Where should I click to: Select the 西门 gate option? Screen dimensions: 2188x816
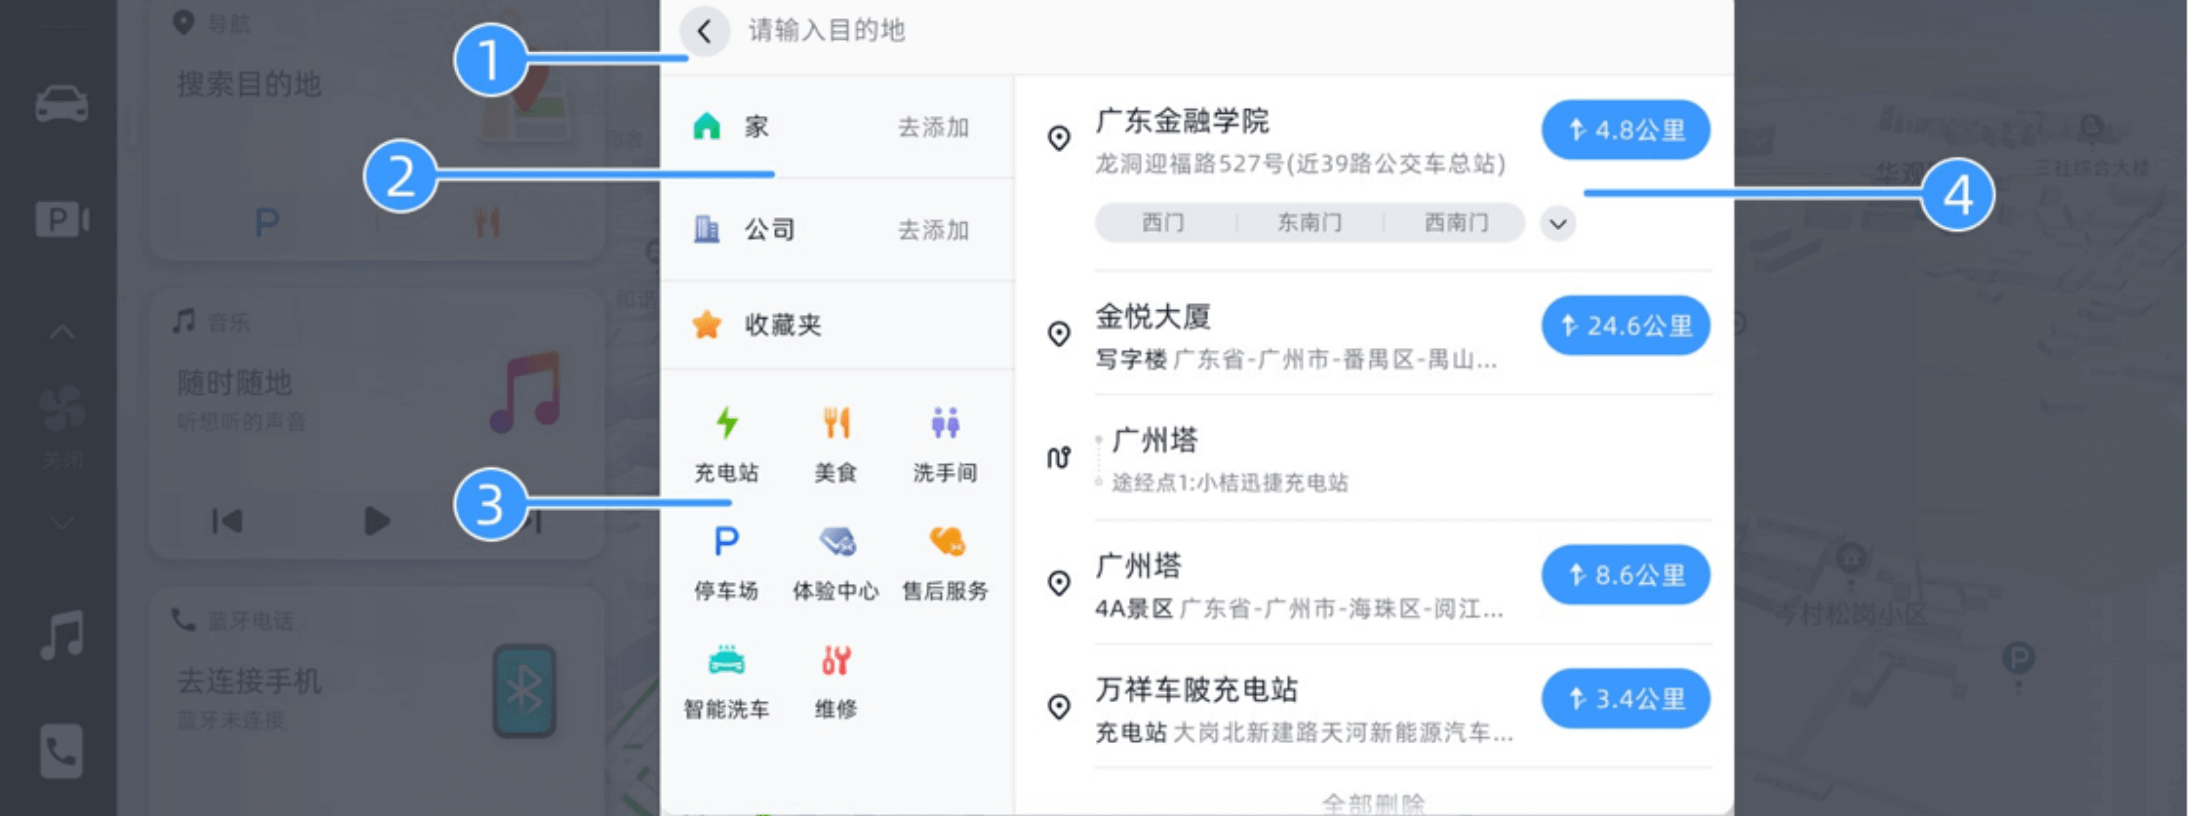pos(1164,222)
